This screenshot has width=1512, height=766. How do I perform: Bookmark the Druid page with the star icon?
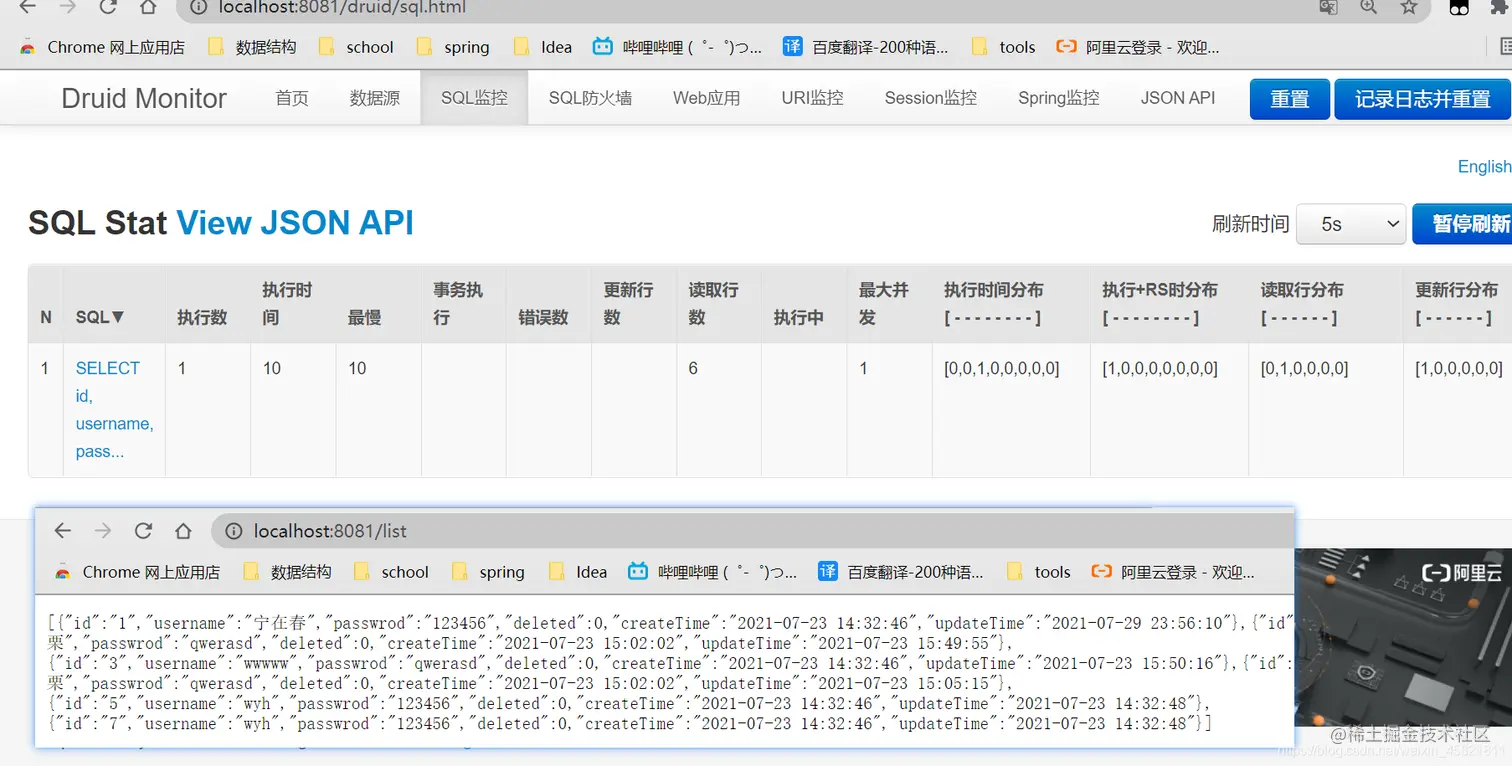coord(1409,7)
